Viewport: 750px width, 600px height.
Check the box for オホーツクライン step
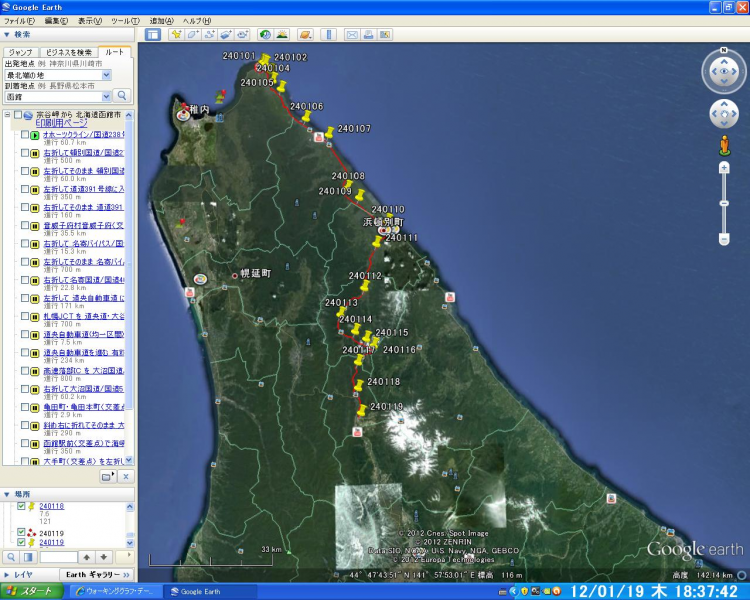click(25, 135)
